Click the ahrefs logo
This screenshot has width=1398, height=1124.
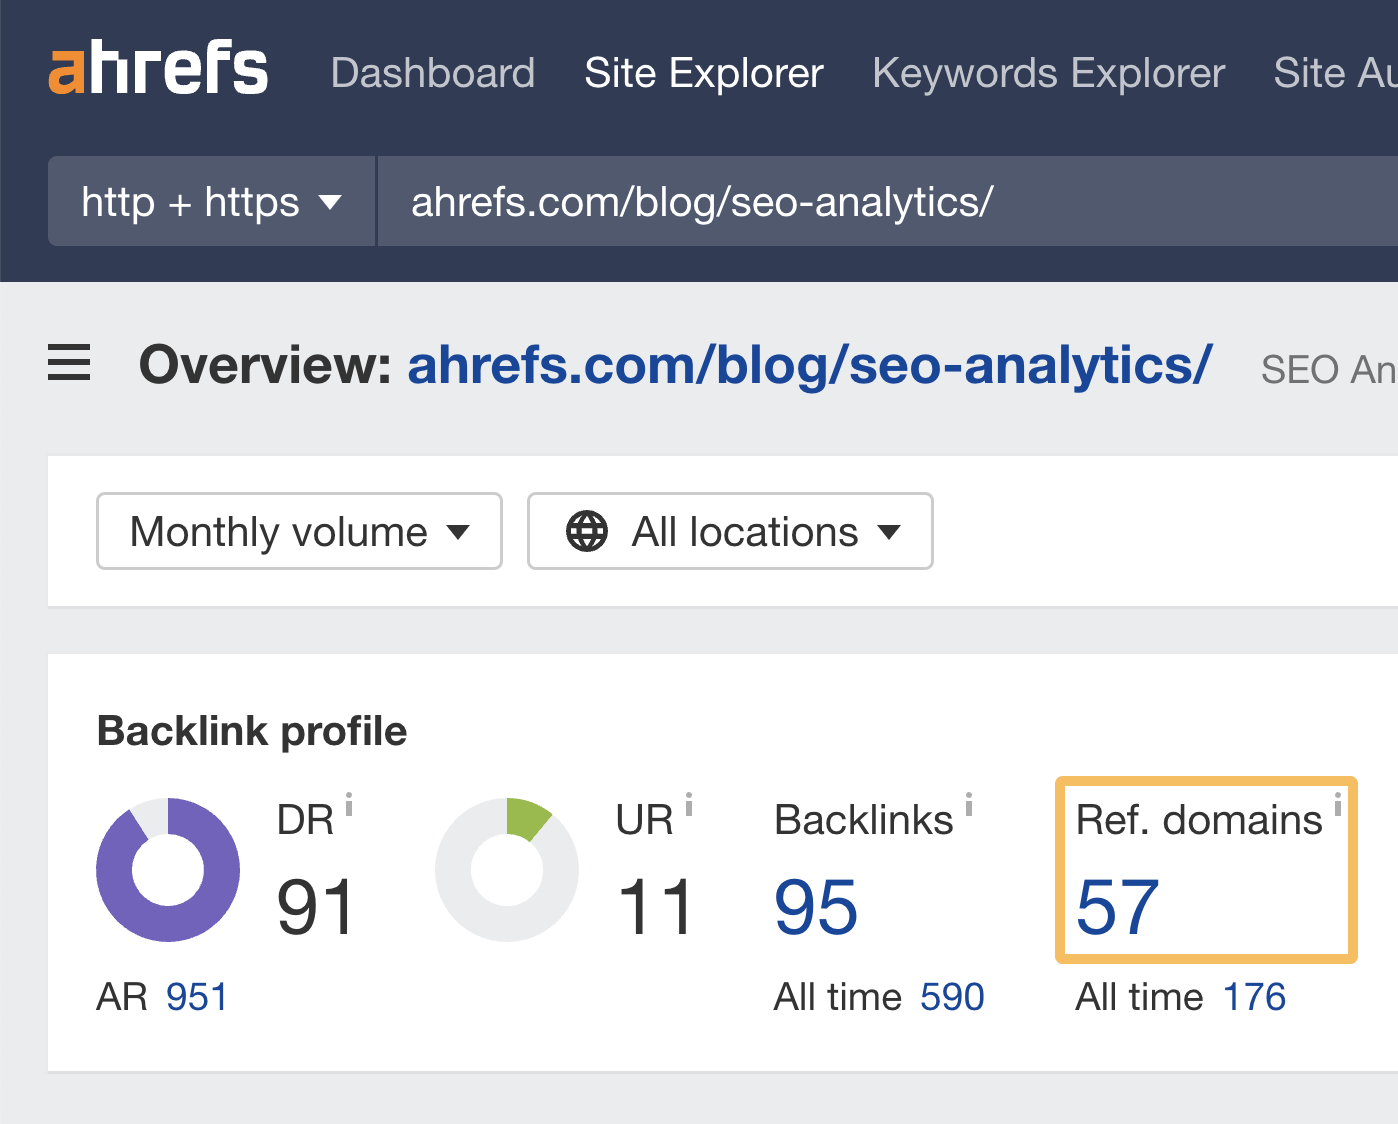[158, 68]
